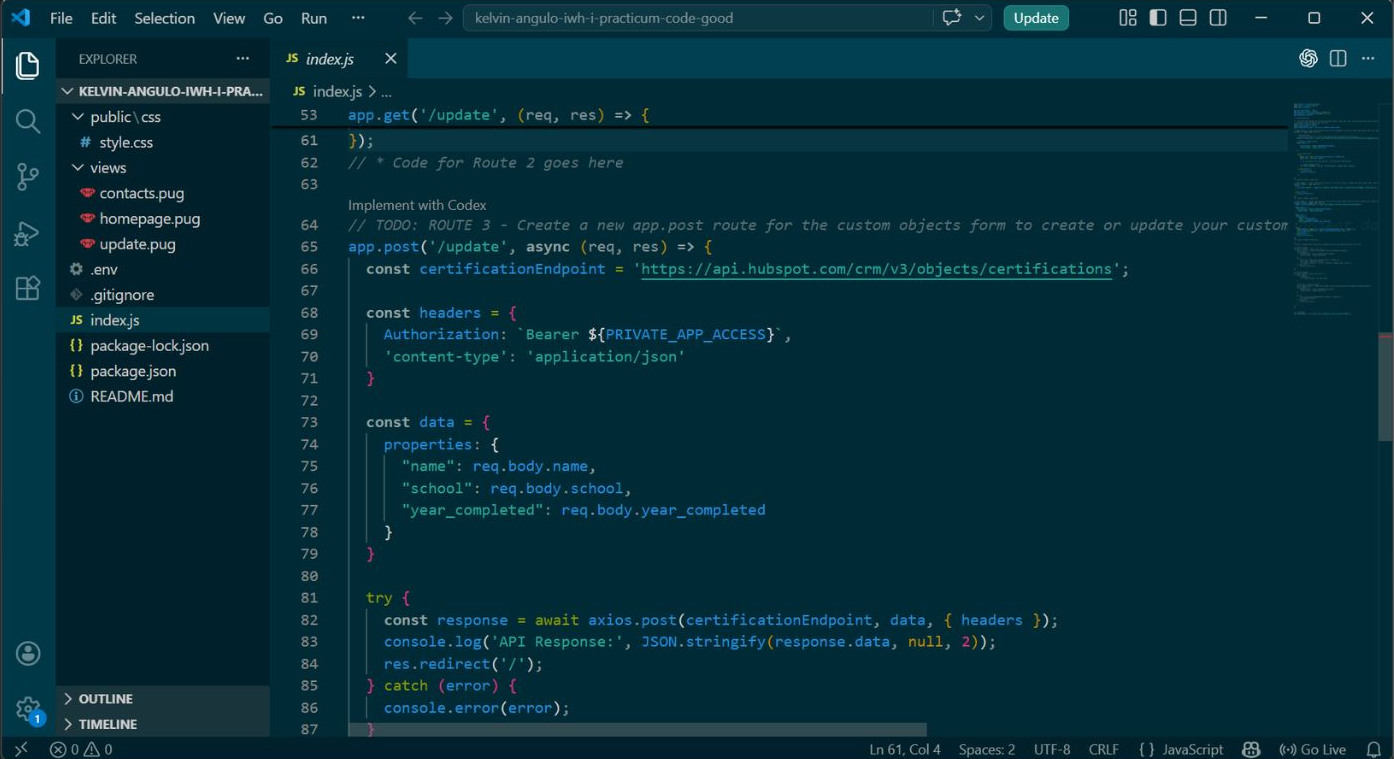The height and width of the screenshot is (759, 1394).
Task: Click the Codex icon in editor toolbar
Action: coord(1308,59)
